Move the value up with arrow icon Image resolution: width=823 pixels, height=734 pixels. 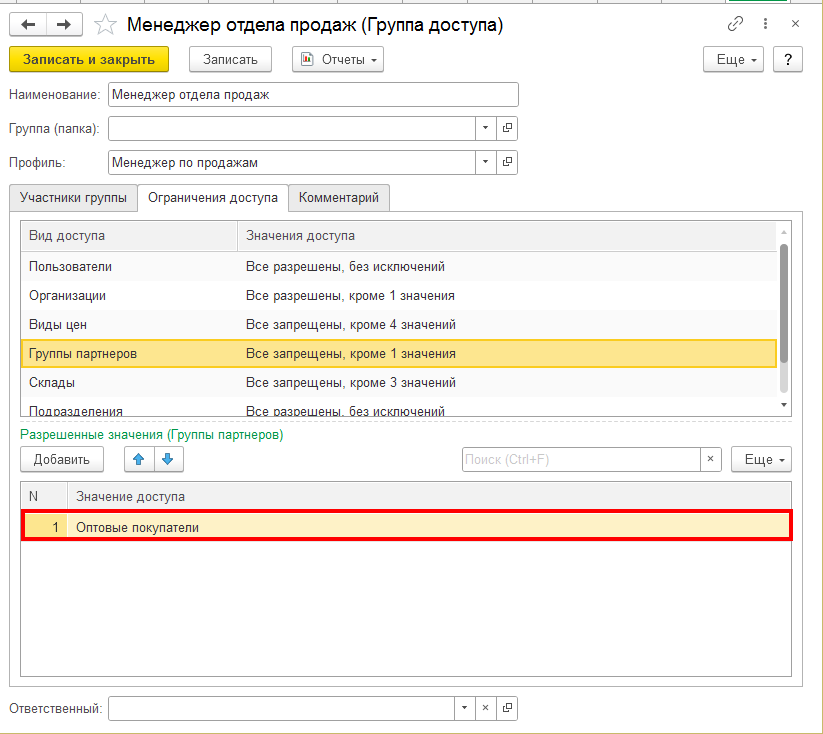coord(138,459)
